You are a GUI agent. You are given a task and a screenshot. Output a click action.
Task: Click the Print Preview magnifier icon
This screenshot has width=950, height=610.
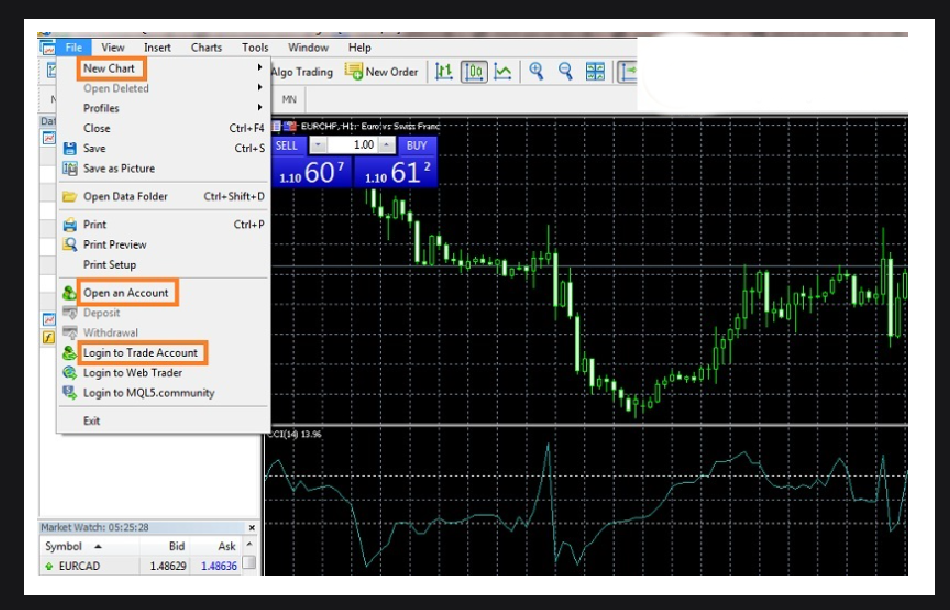pos(70,245)
